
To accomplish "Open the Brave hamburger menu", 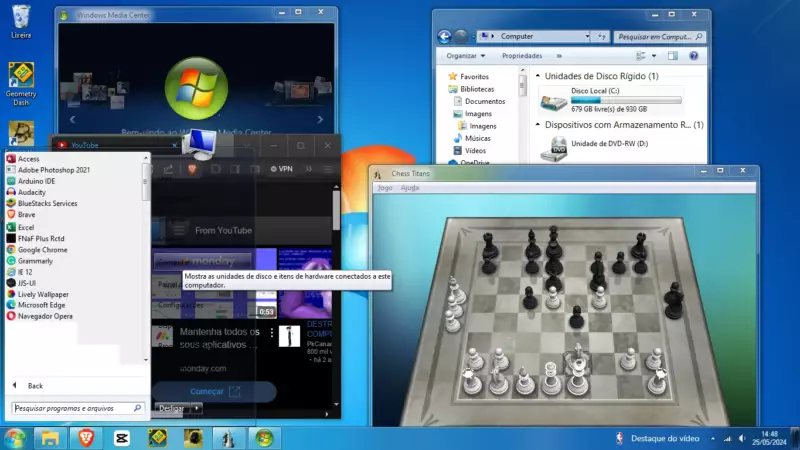I will 328,169.
